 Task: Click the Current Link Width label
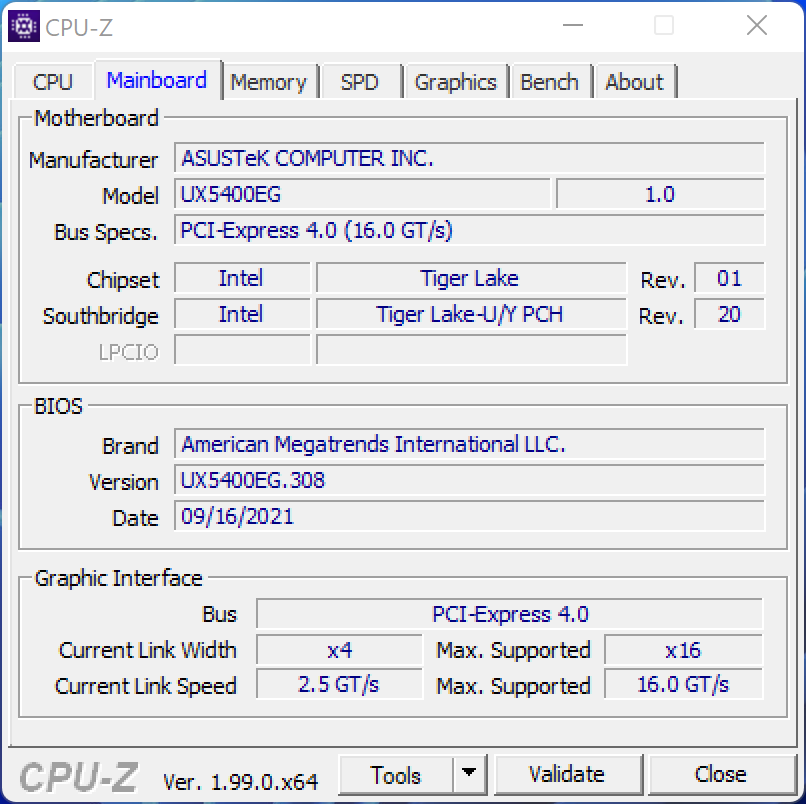tap(148, 650)
